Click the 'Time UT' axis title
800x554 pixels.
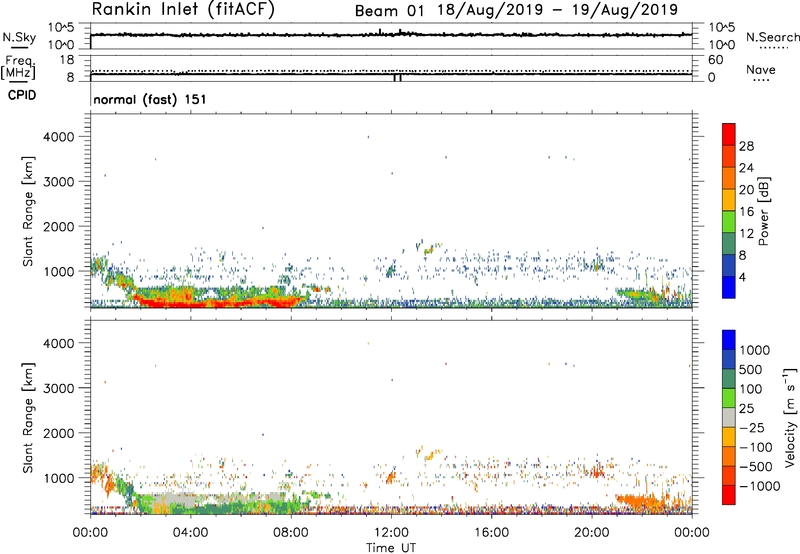[x=391, y=548]
